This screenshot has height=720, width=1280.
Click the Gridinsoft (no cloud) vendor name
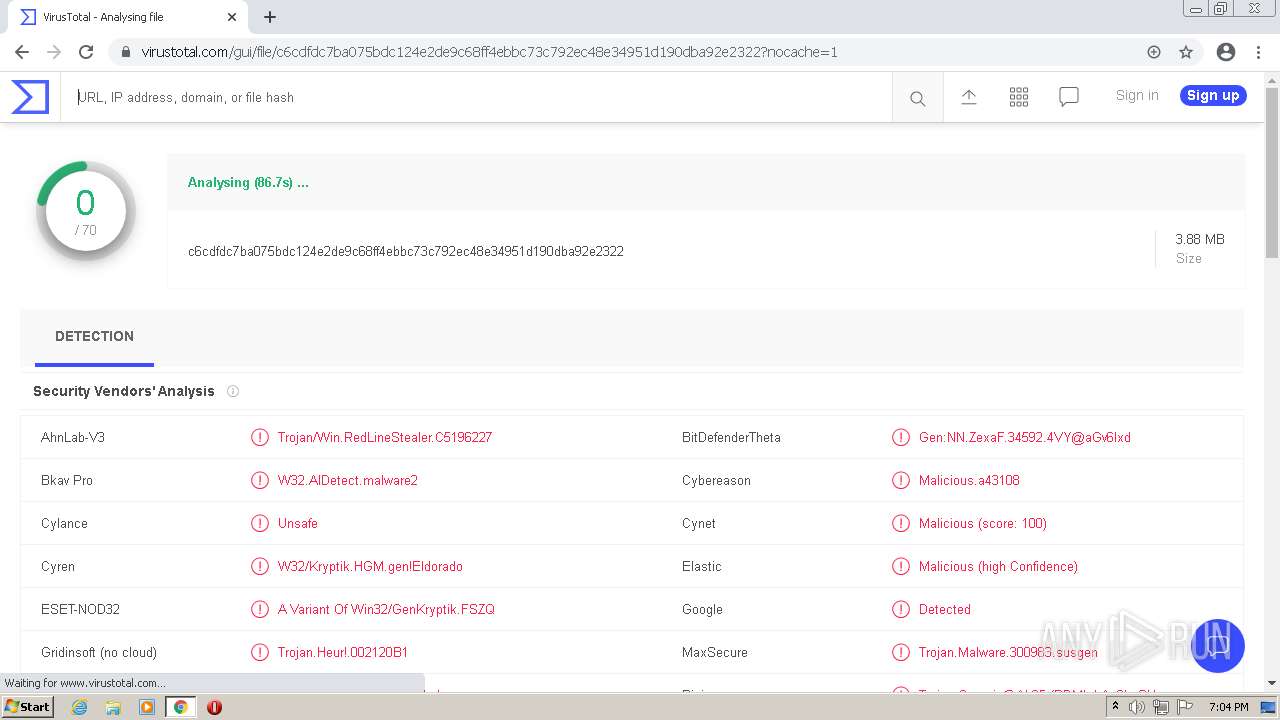click(x=99, y=652)
